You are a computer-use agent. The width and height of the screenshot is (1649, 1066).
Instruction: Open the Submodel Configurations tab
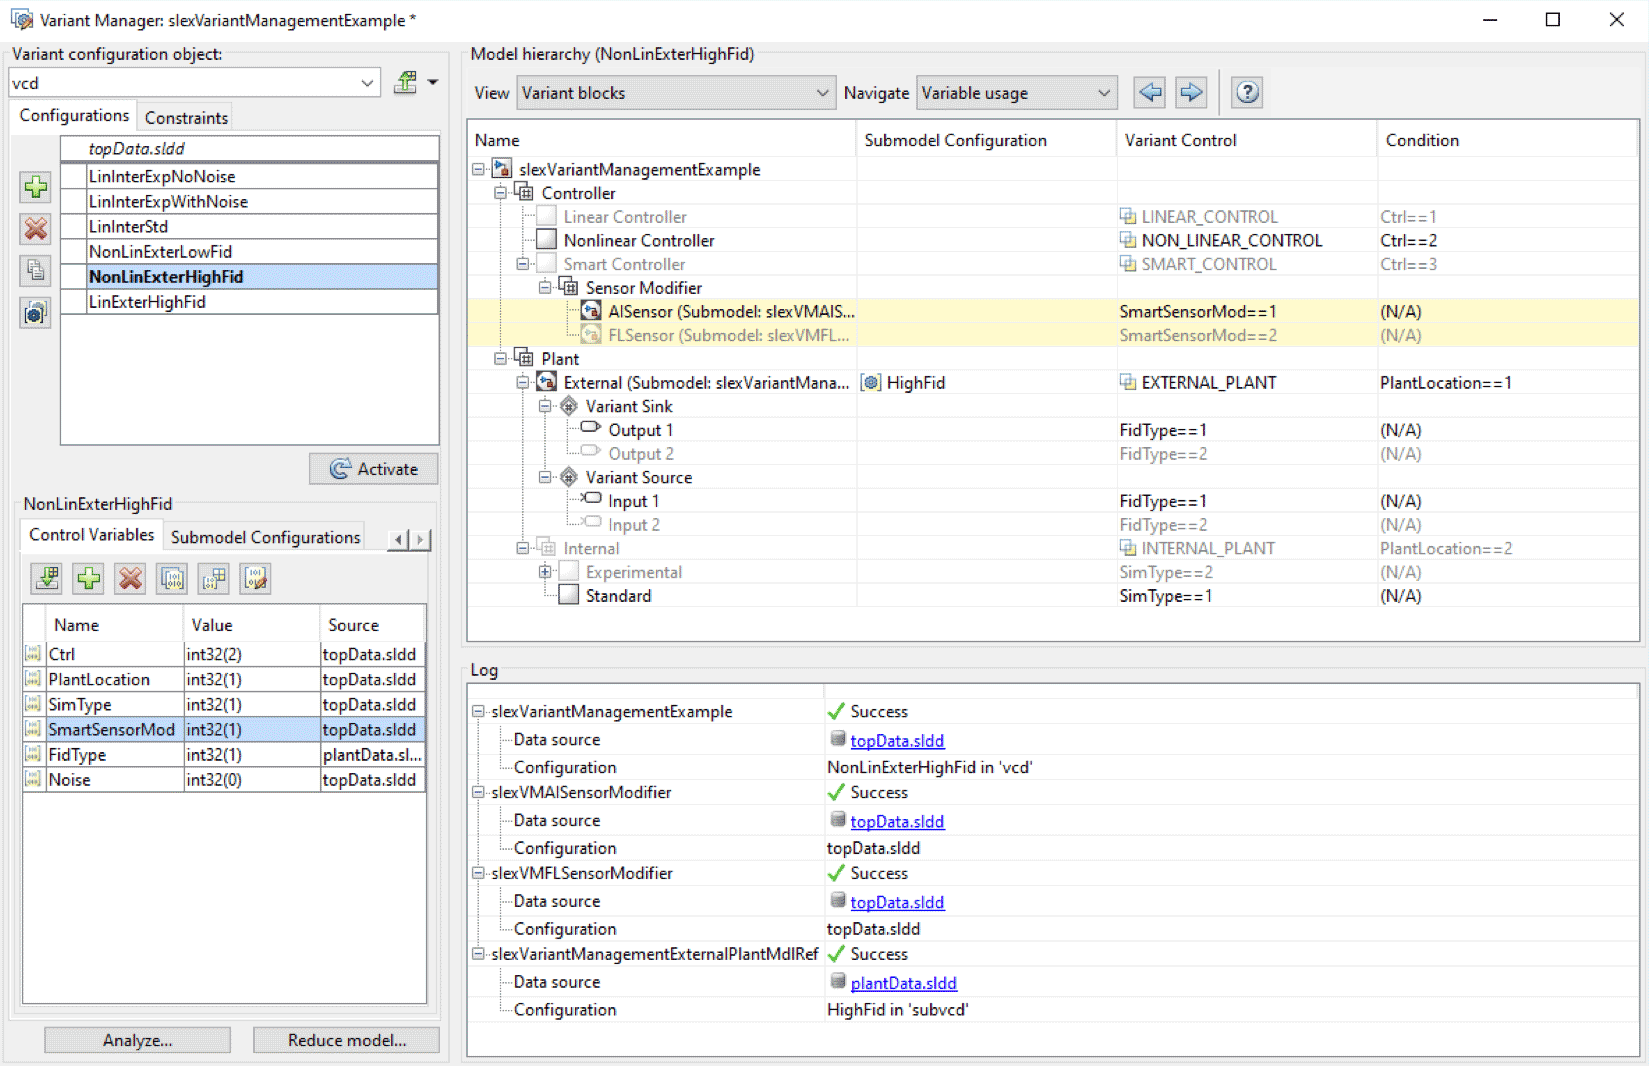pyautogui.click(x=264, y=537)
